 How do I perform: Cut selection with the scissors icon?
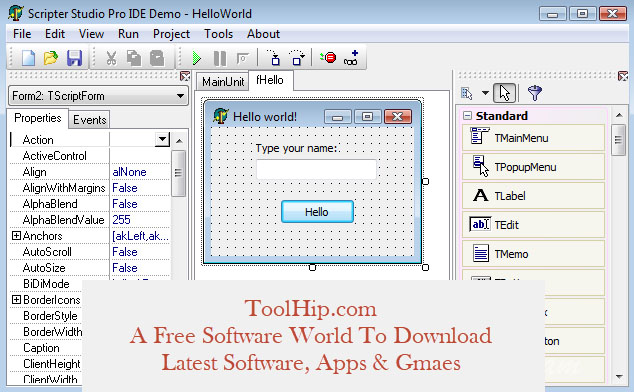pyautogui.click(x=111, y=58)
